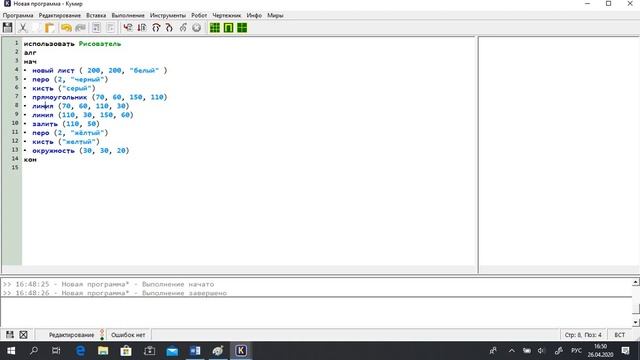Click the second macro page icon

coord(111,28)
